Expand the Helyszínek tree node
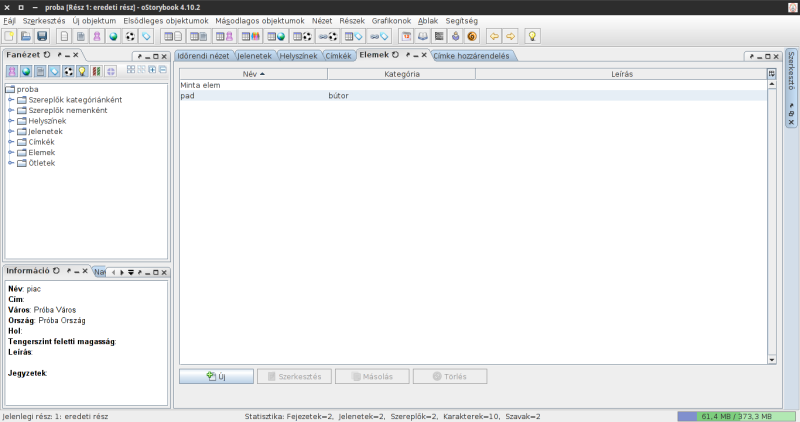The image size is (800, 422). [x=11, y=121]
